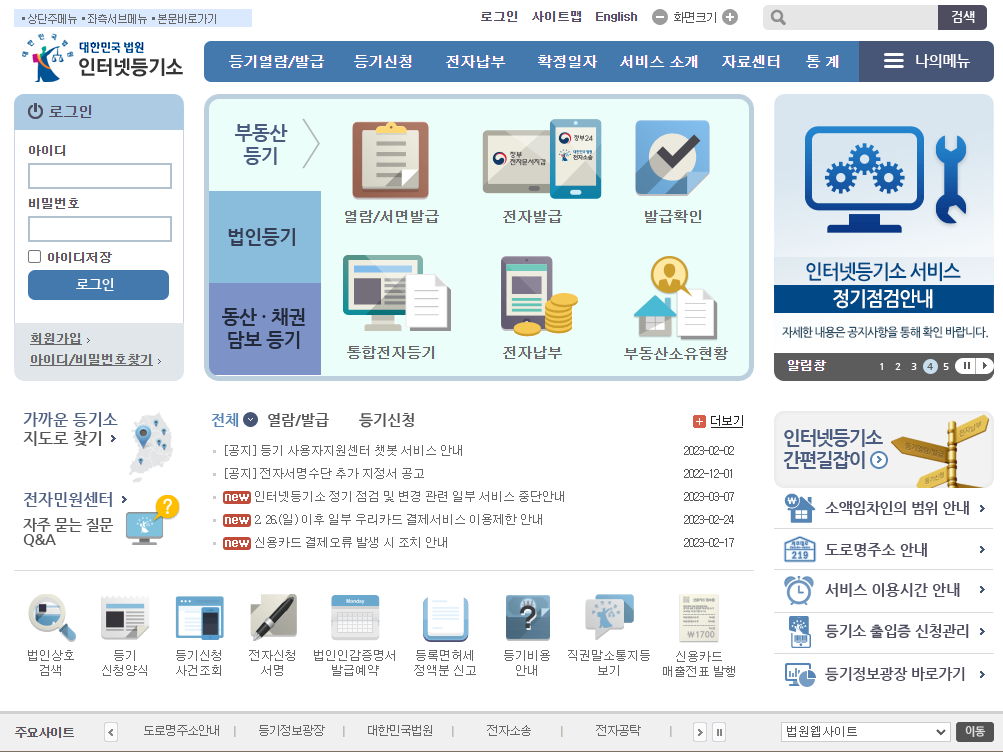Open the 통계 menu
1003x752 pixels.
click(823, 61)
